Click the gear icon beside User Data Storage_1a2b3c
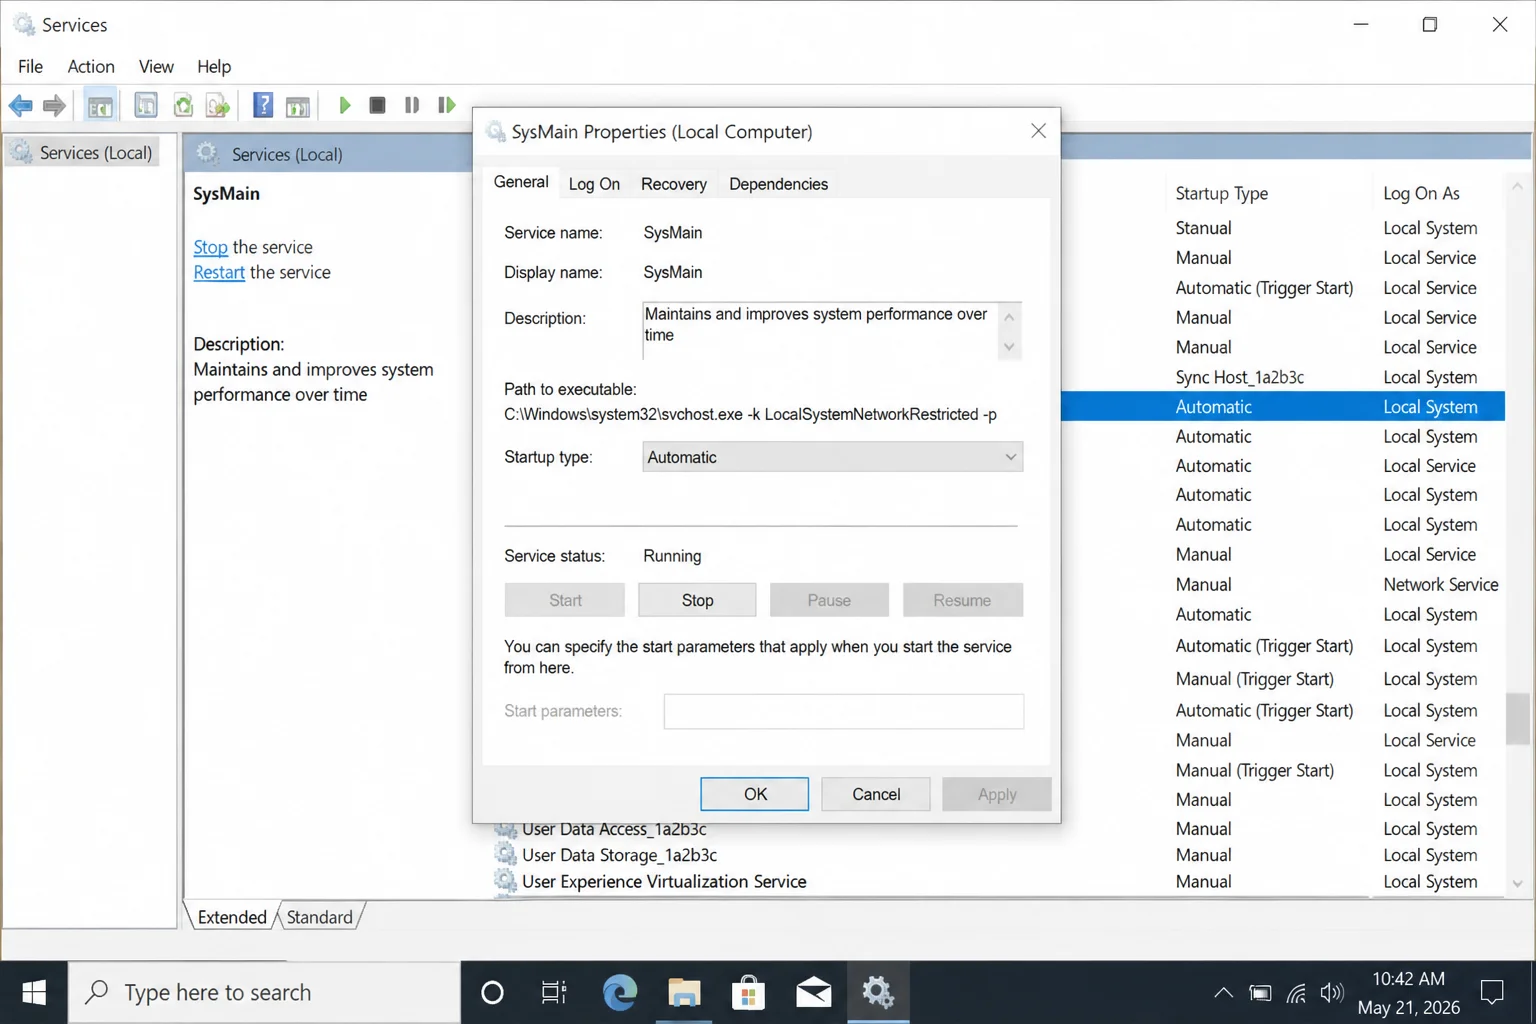This screenshot has width=1536, height=1024. click(506, 855)
